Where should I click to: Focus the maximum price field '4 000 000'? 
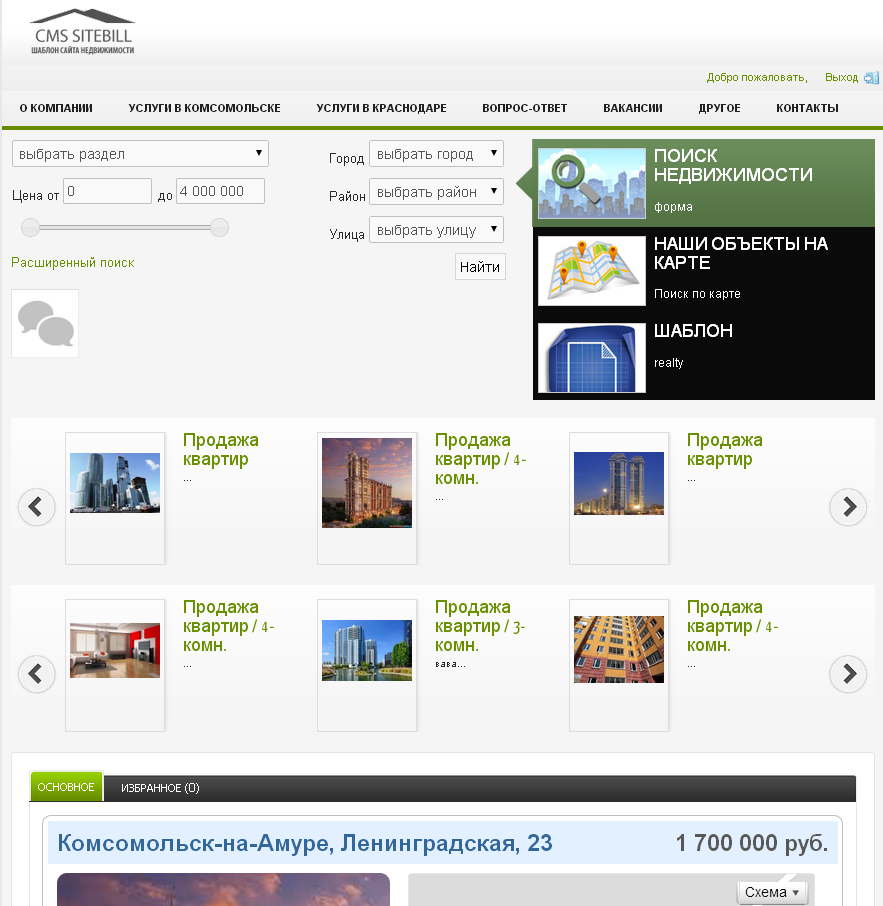tap(220, 191)
